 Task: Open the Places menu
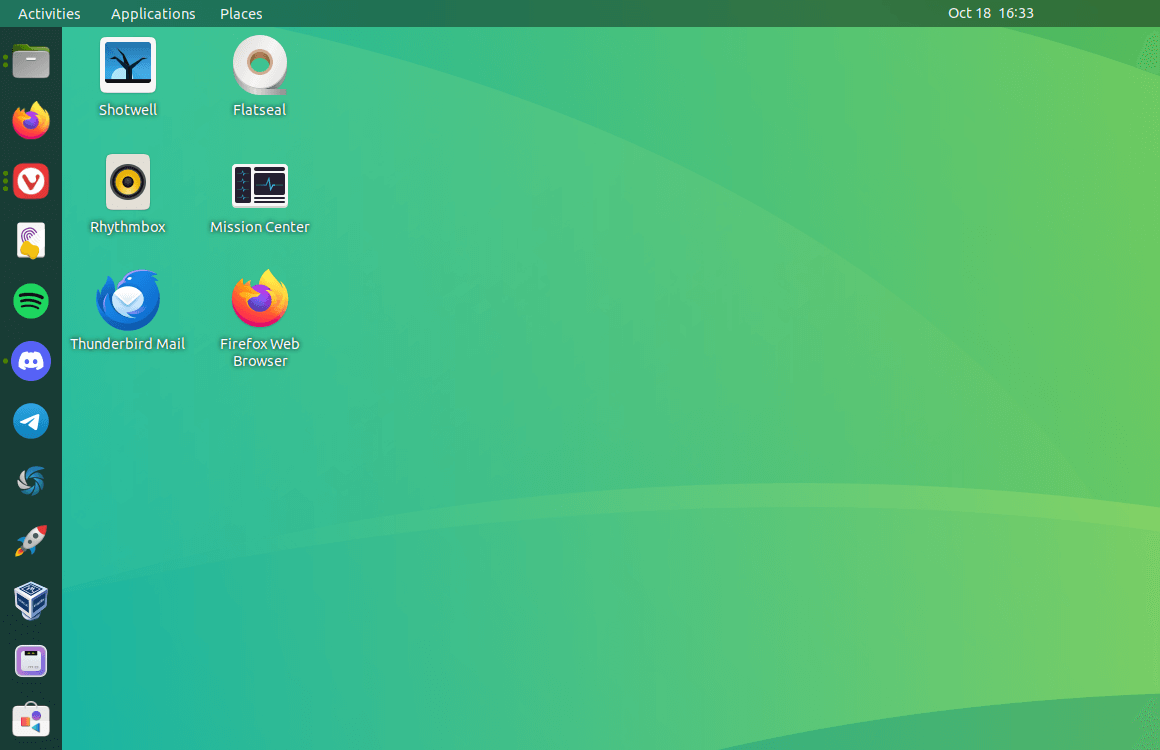(240, 13)
